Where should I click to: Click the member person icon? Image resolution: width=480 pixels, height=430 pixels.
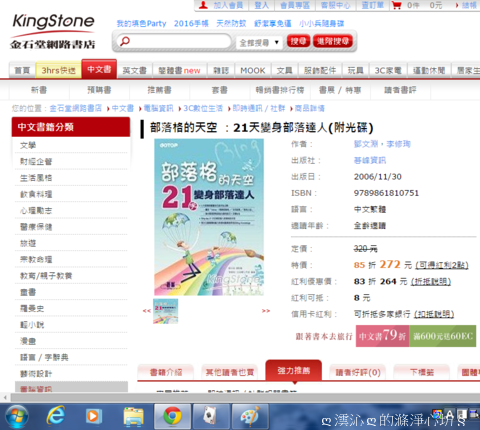(x=203, y=5)
